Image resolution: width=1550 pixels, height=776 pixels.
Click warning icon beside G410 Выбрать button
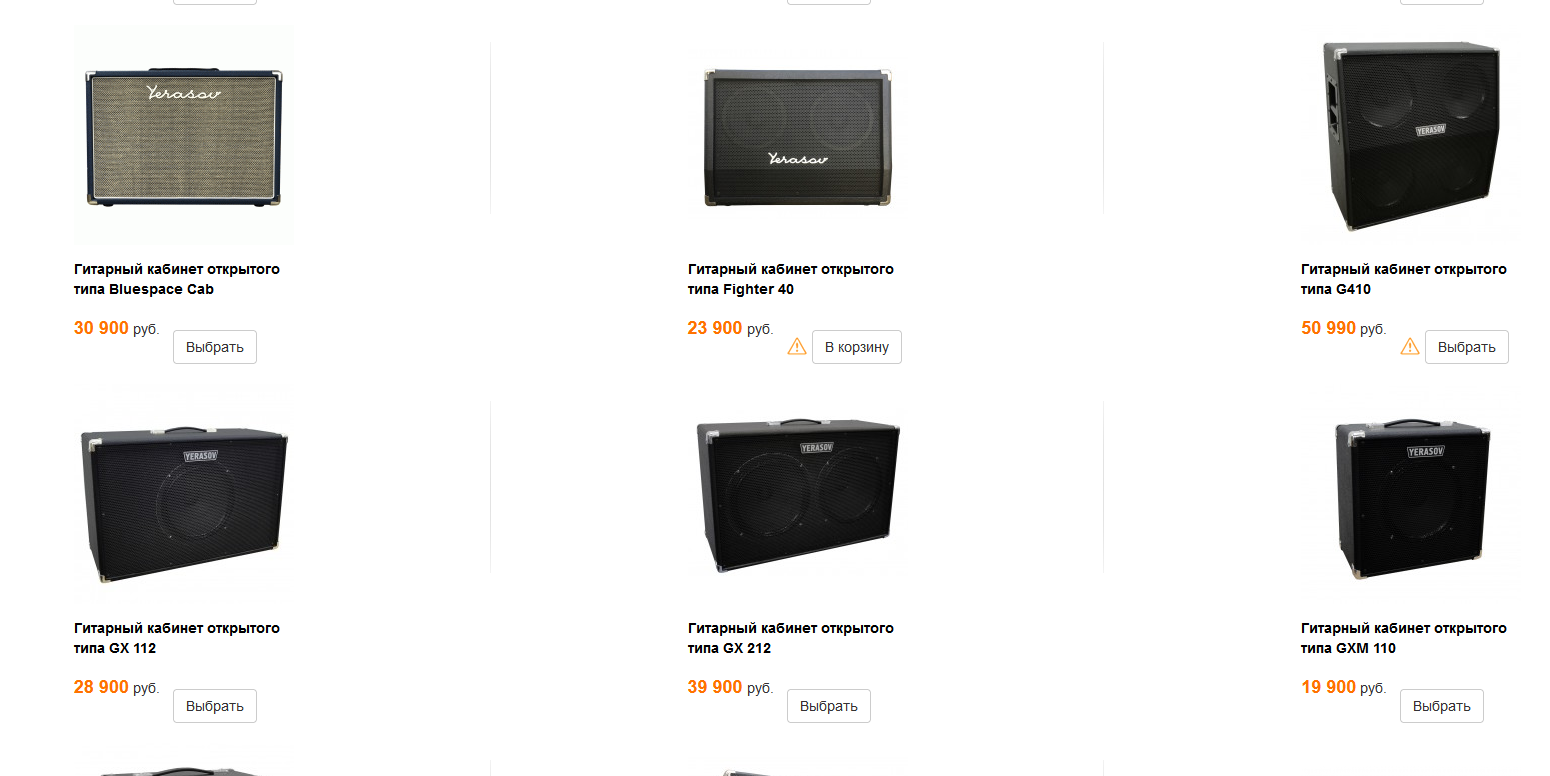pos(1410,346)
